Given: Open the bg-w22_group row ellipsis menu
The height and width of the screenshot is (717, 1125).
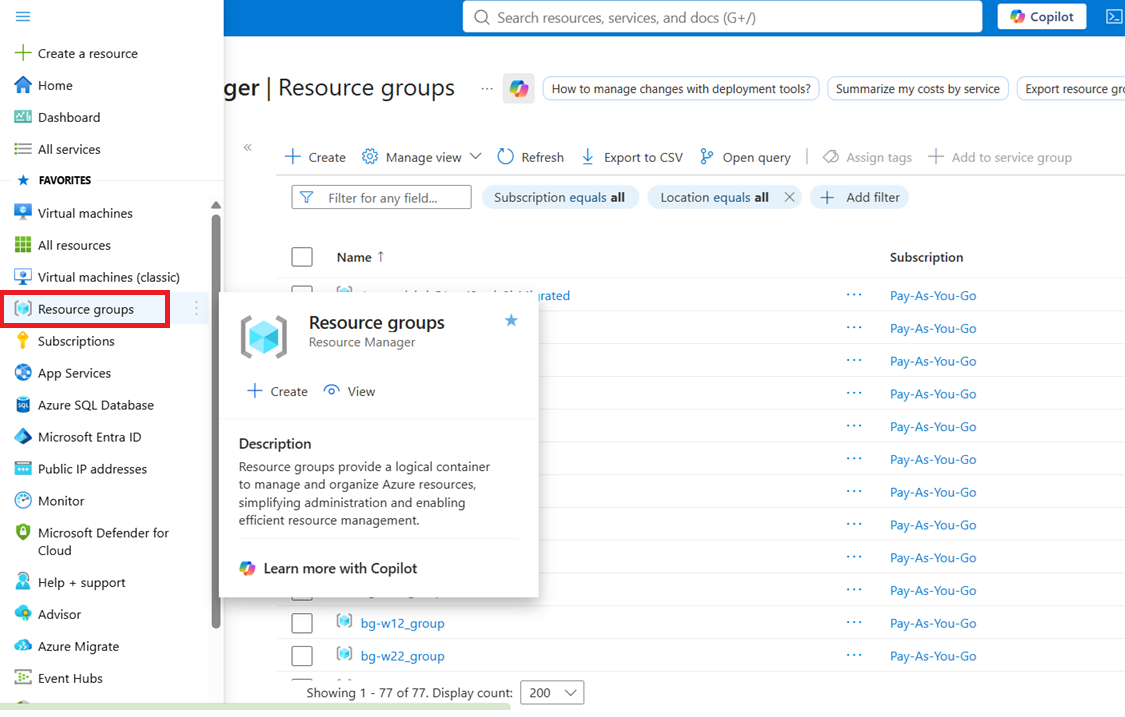Looking at the screenshot, I should [x=854, y=655].
